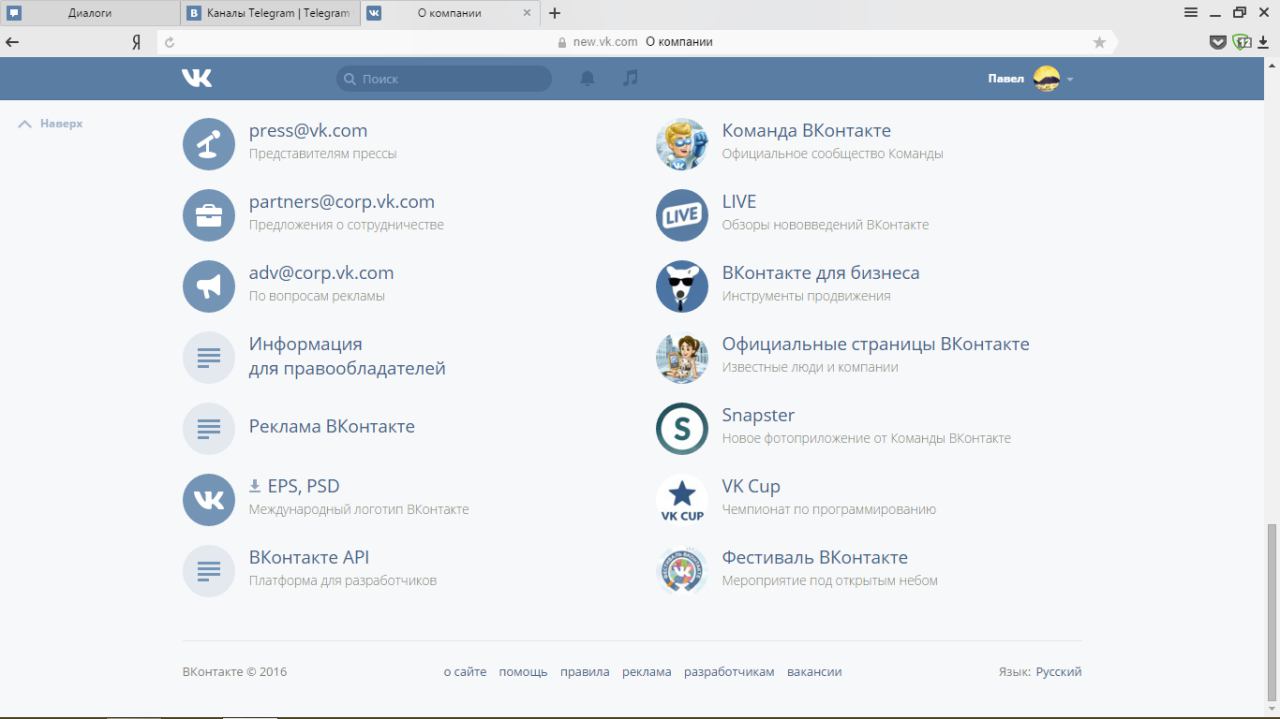1280x719 pixels.
Task: Open the partners@corp.vk.com link
Action: 342,202
